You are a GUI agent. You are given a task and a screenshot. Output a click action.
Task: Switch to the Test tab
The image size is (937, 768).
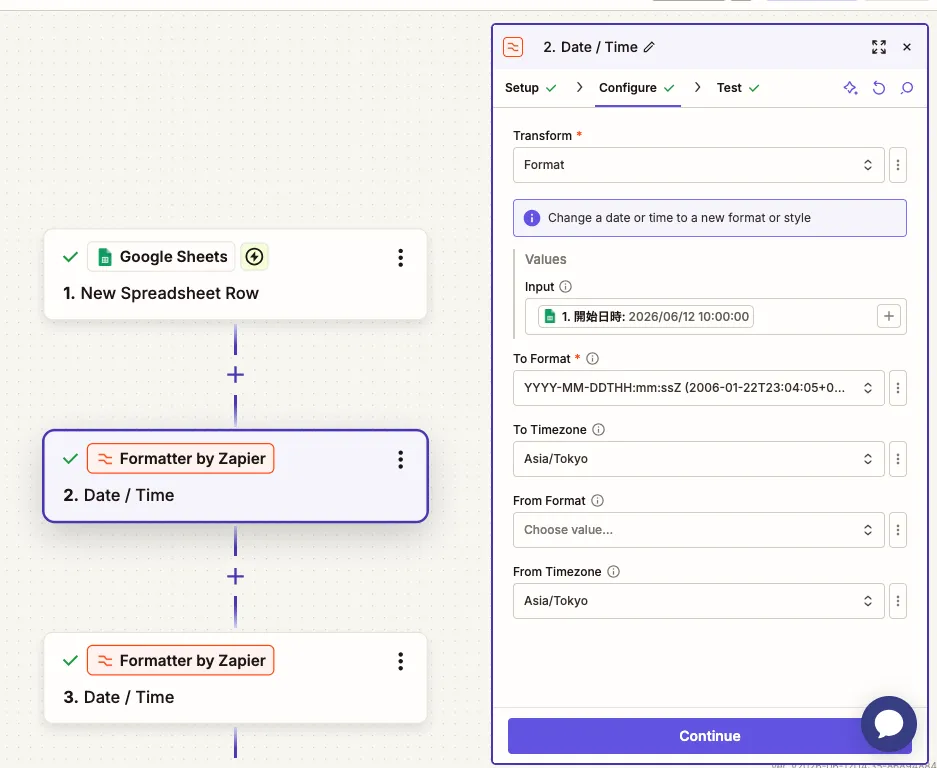738,88
